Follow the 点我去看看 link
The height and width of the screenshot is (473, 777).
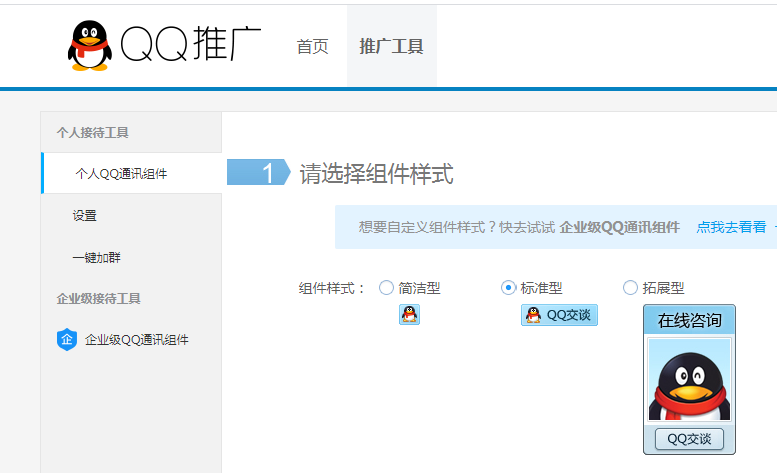(731, 227)
